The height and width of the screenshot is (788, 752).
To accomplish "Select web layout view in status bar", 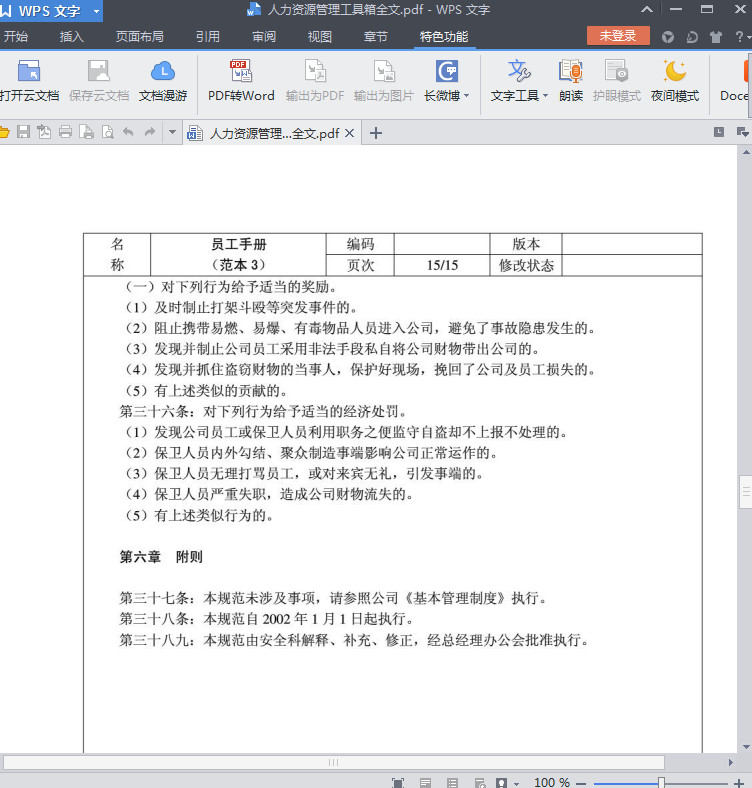I will [480, 782].
